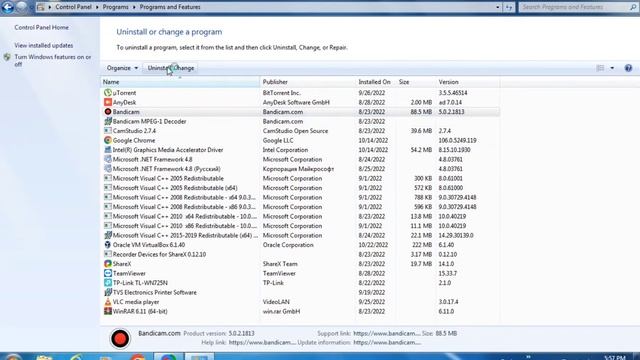Click Intel Graphics Media Accelerator Driver icon
Viewport: 640px width, 360px height.
108,150
